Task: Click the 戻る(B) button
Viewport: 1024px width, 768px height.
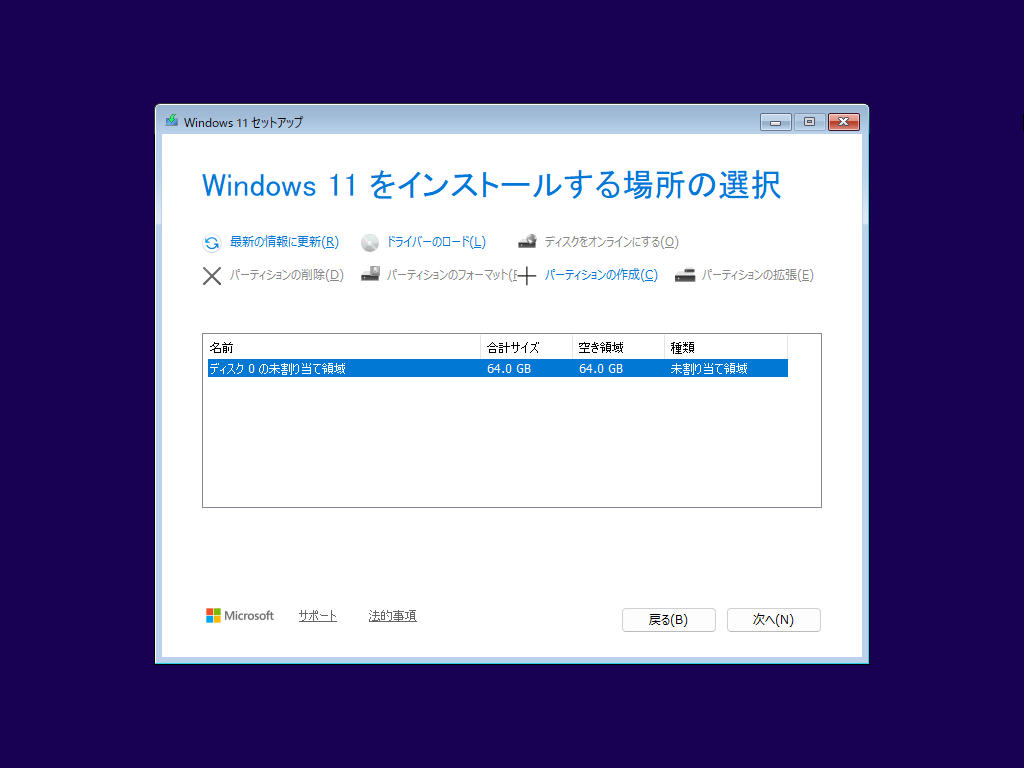Action: [669, 620]
